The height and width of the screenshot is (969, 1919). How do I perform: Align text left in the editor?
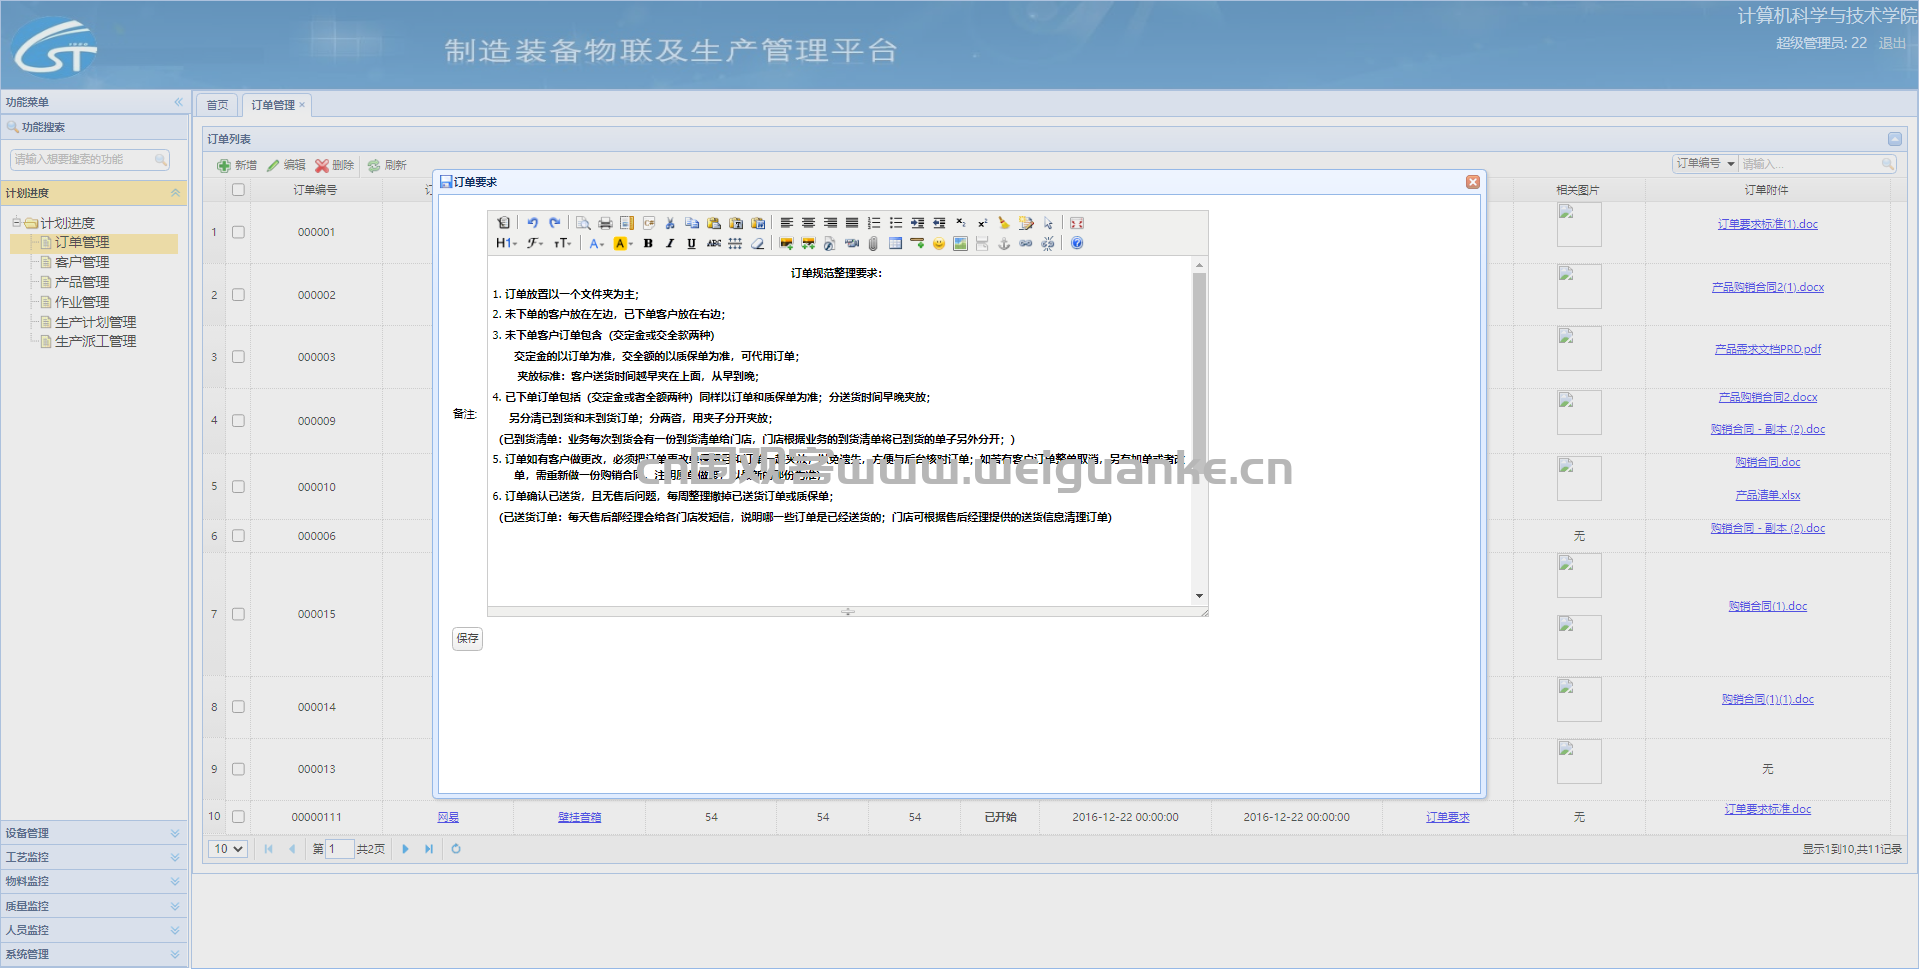[787, 223]
